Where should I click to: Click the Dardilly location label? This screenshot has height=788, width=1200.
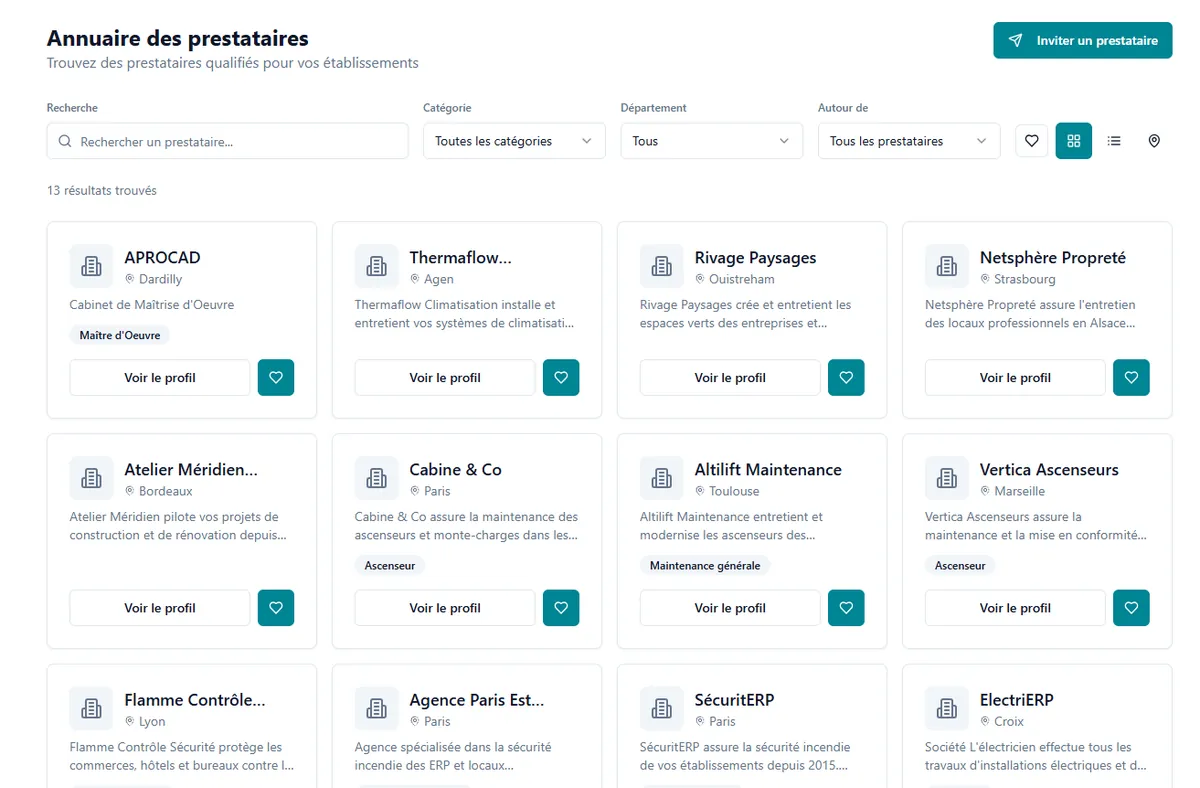click(161, 280)
